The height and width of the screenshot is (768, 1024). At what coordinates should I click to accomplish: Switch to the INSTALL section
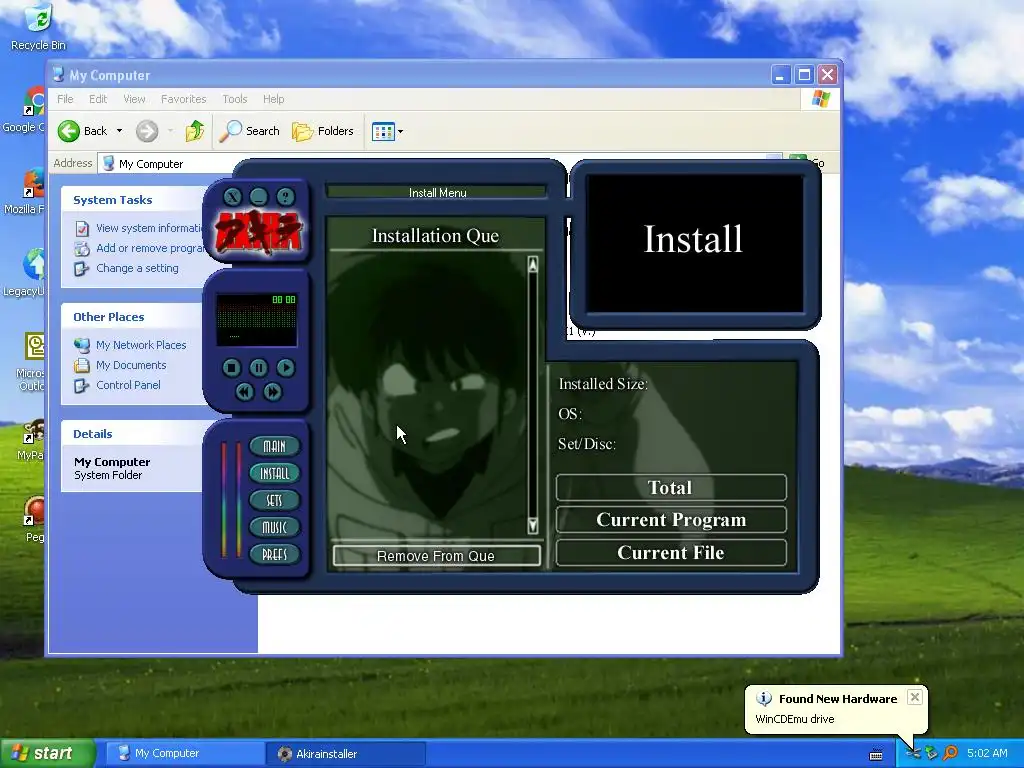point(274,473)
